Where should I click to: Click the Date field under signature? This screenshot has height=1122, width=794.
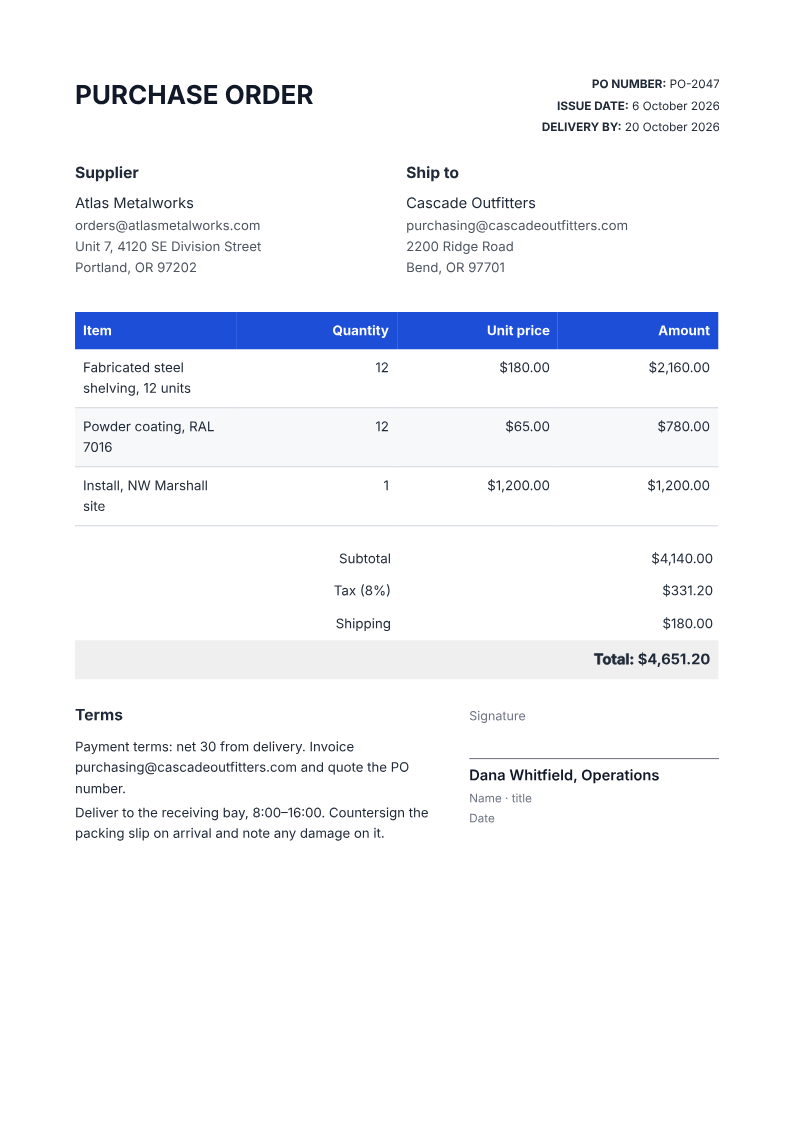481,818
